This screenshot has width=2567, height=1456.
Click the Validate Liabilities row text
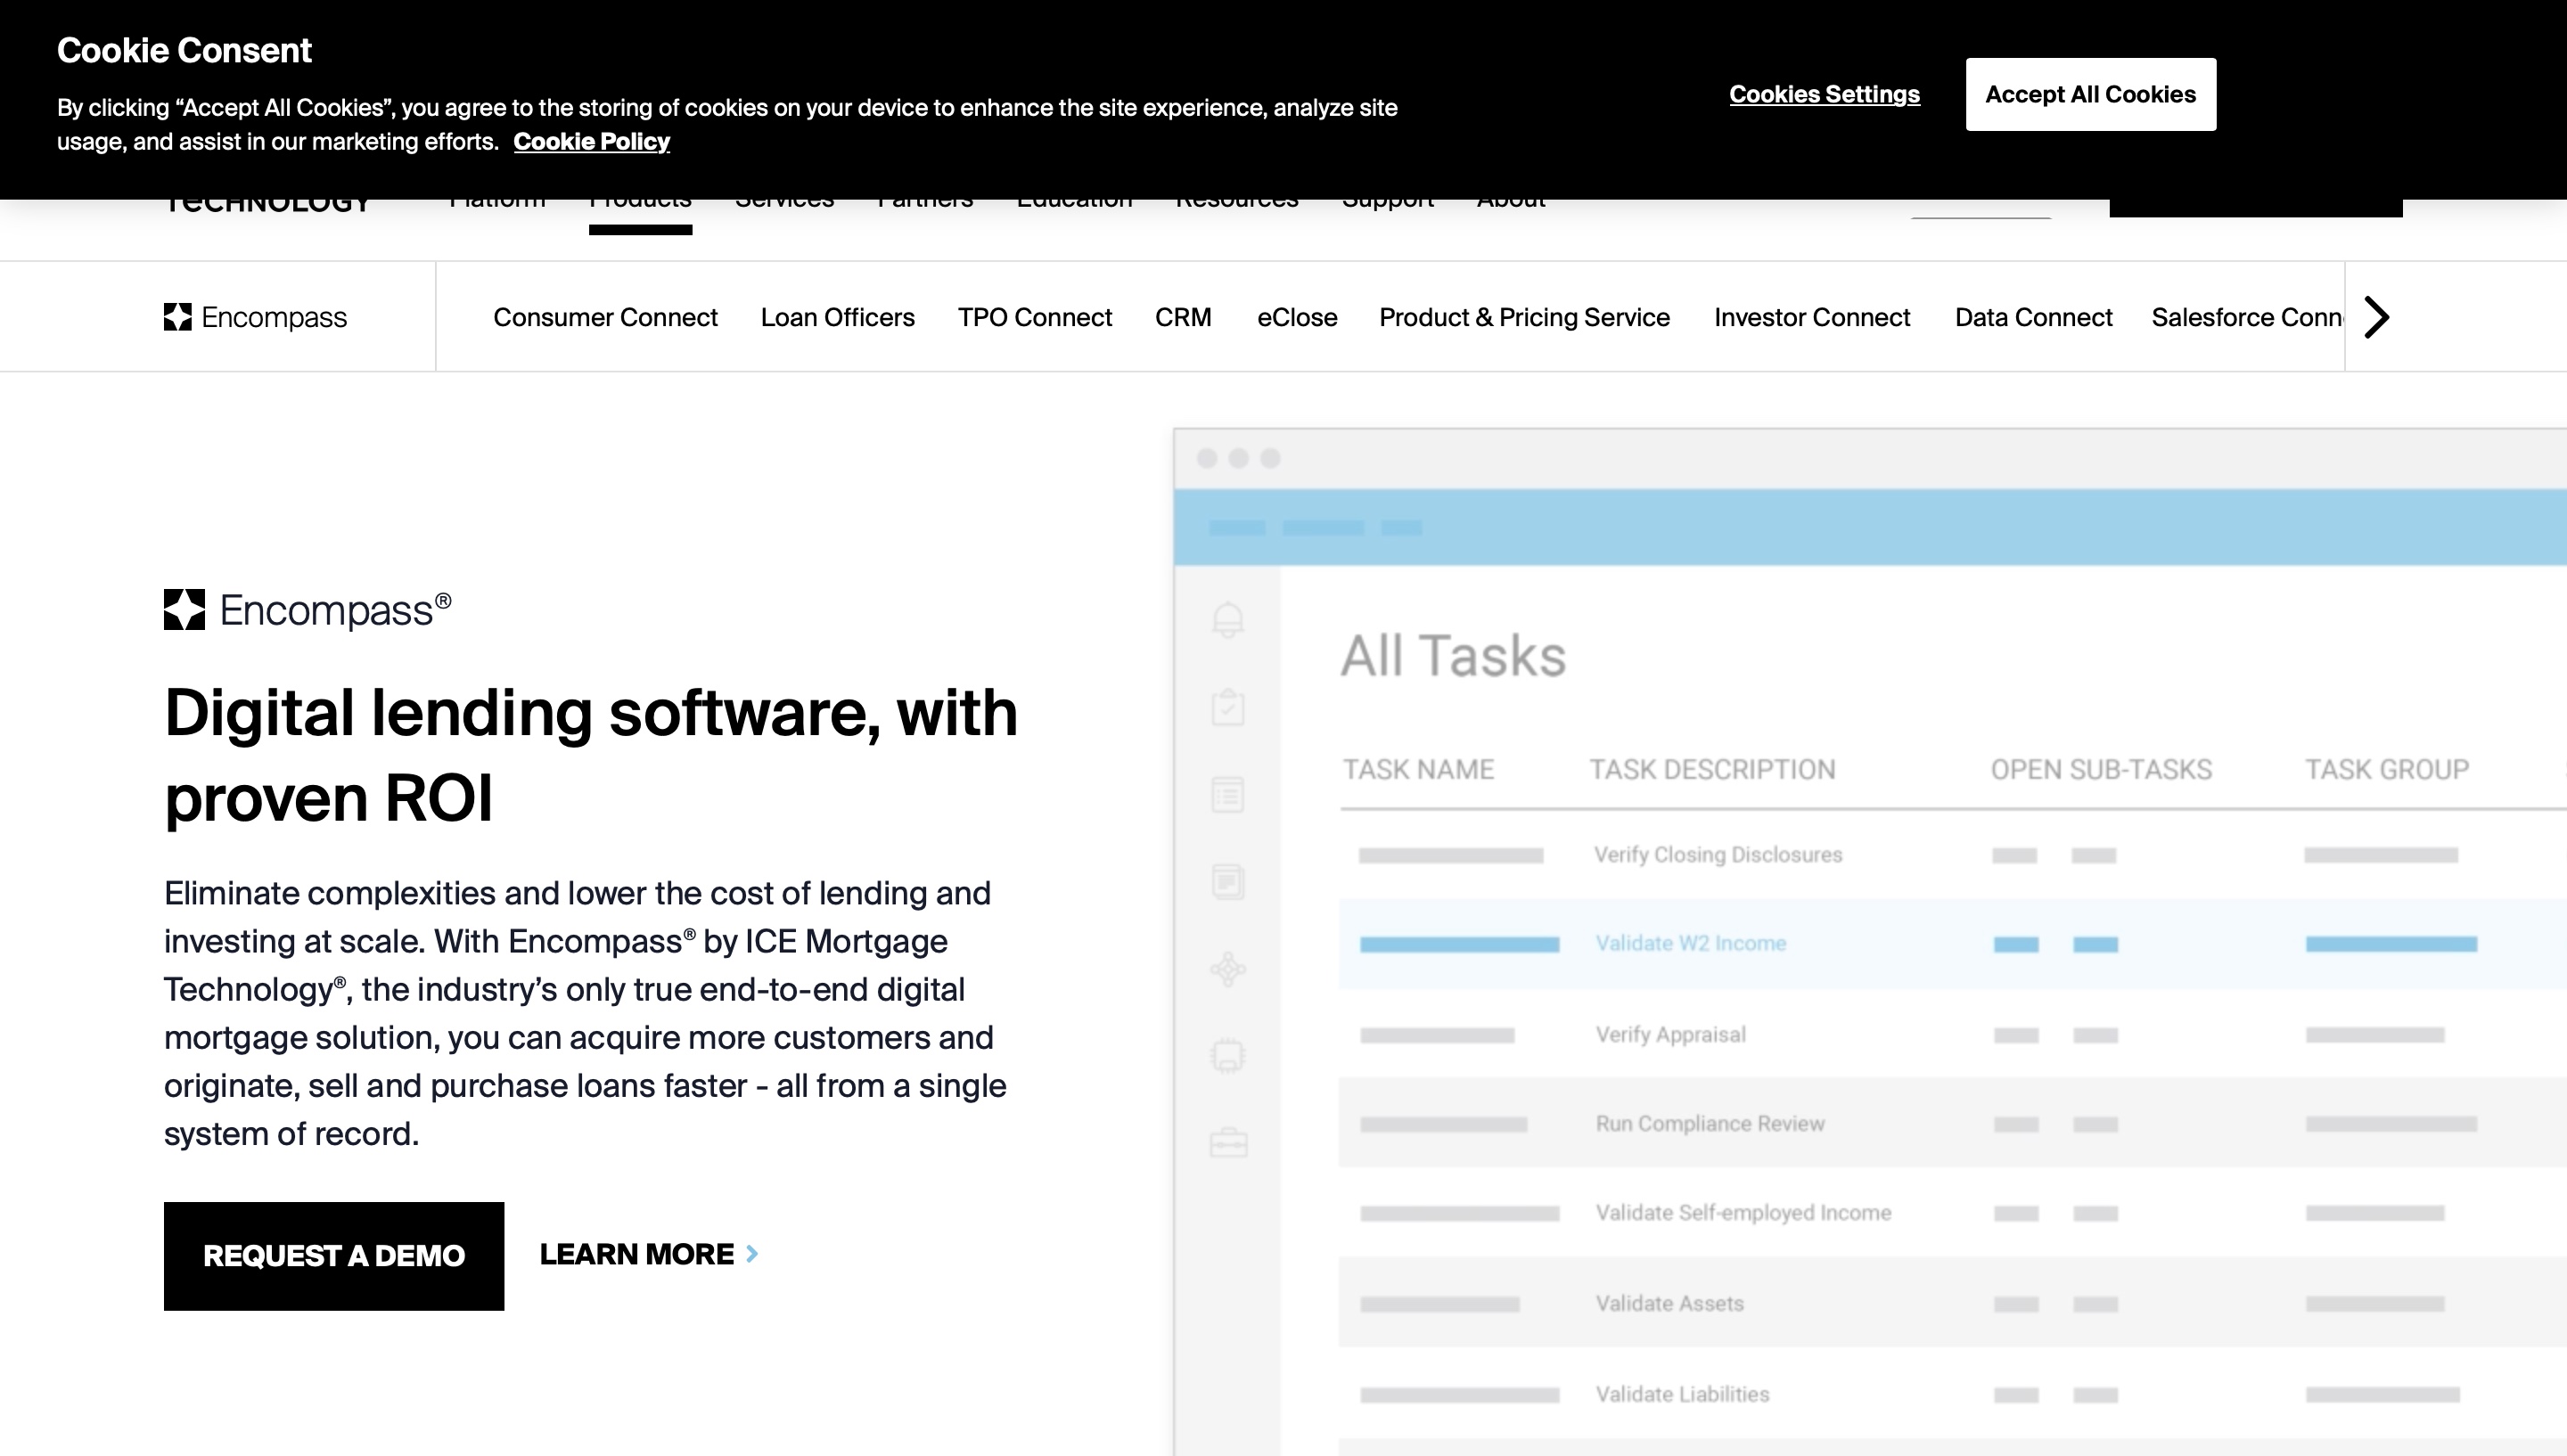coord(1682,1394)
